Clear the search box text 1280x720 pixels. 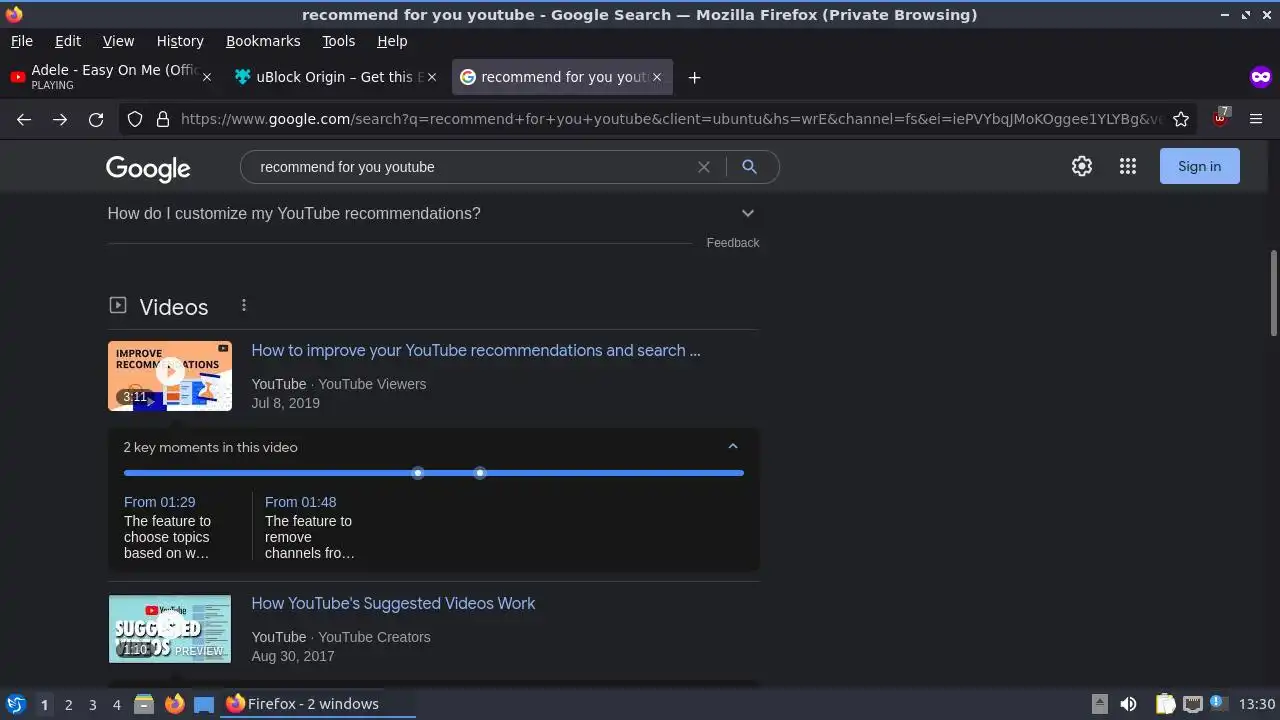pyautogui.click(x=704, y=167)
